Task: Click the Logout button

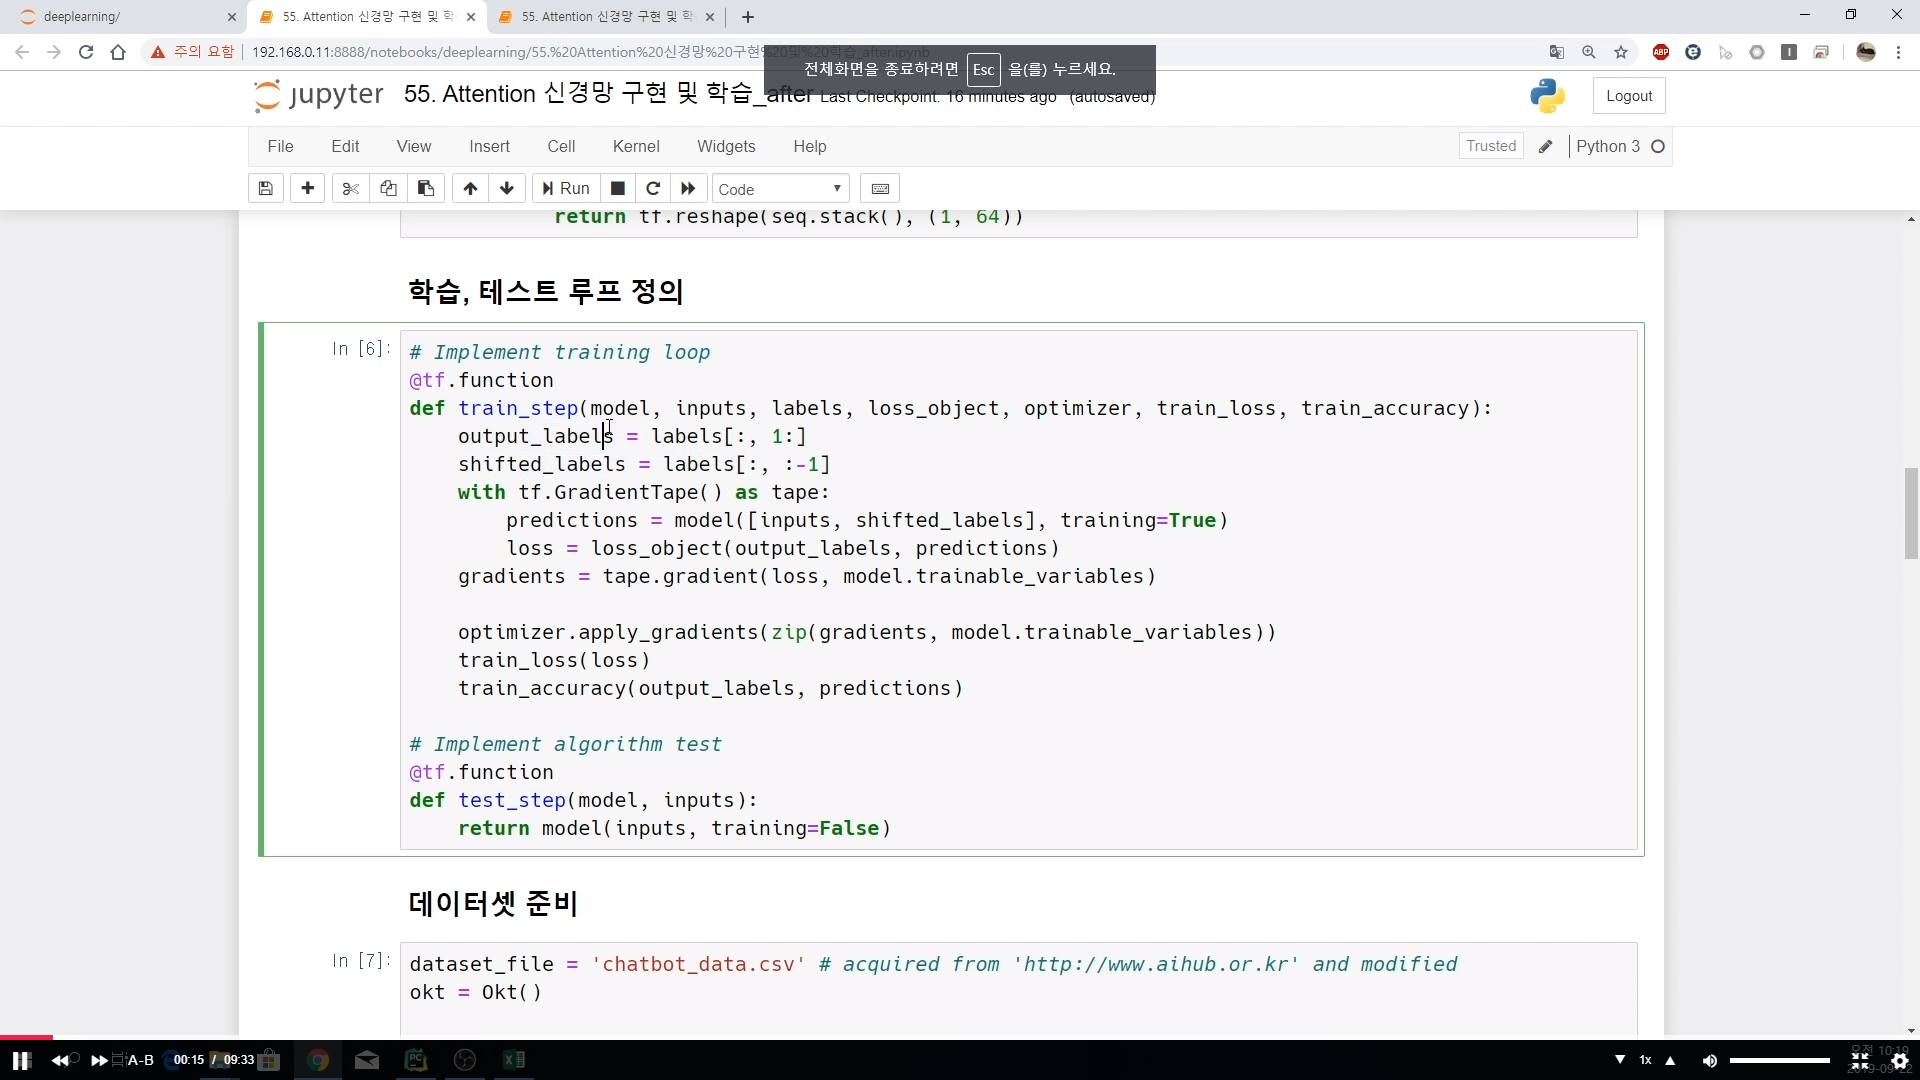Action: click(1629, 96)
